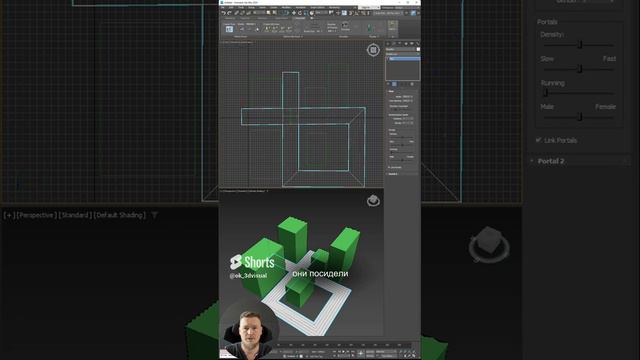Activate the Select and Rotate tool
Viewport: 640px width, 360px height.
pyautogui.click(x=300, y=13)
